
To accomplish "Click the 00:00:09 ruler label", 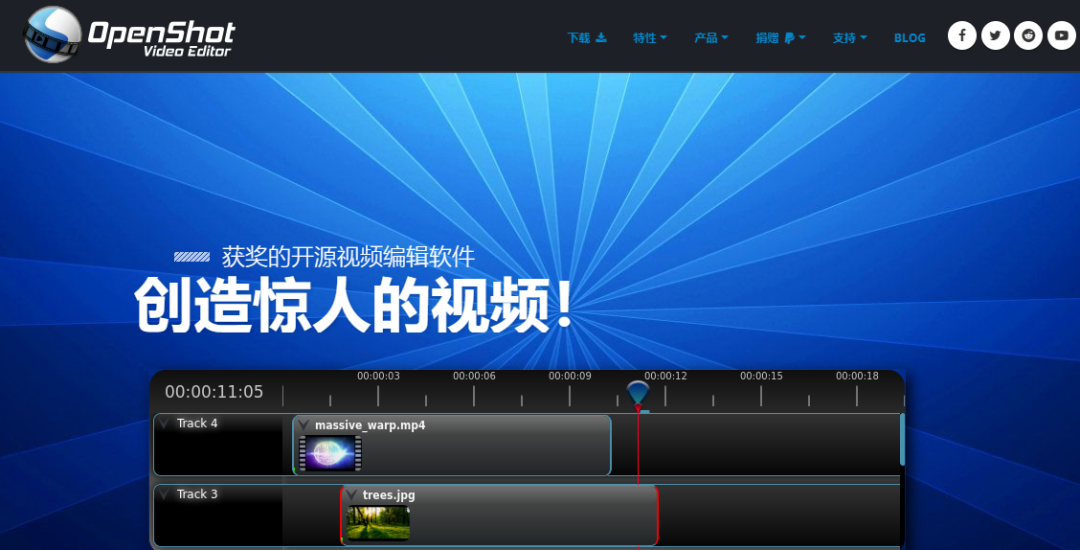I will point(570,376).
